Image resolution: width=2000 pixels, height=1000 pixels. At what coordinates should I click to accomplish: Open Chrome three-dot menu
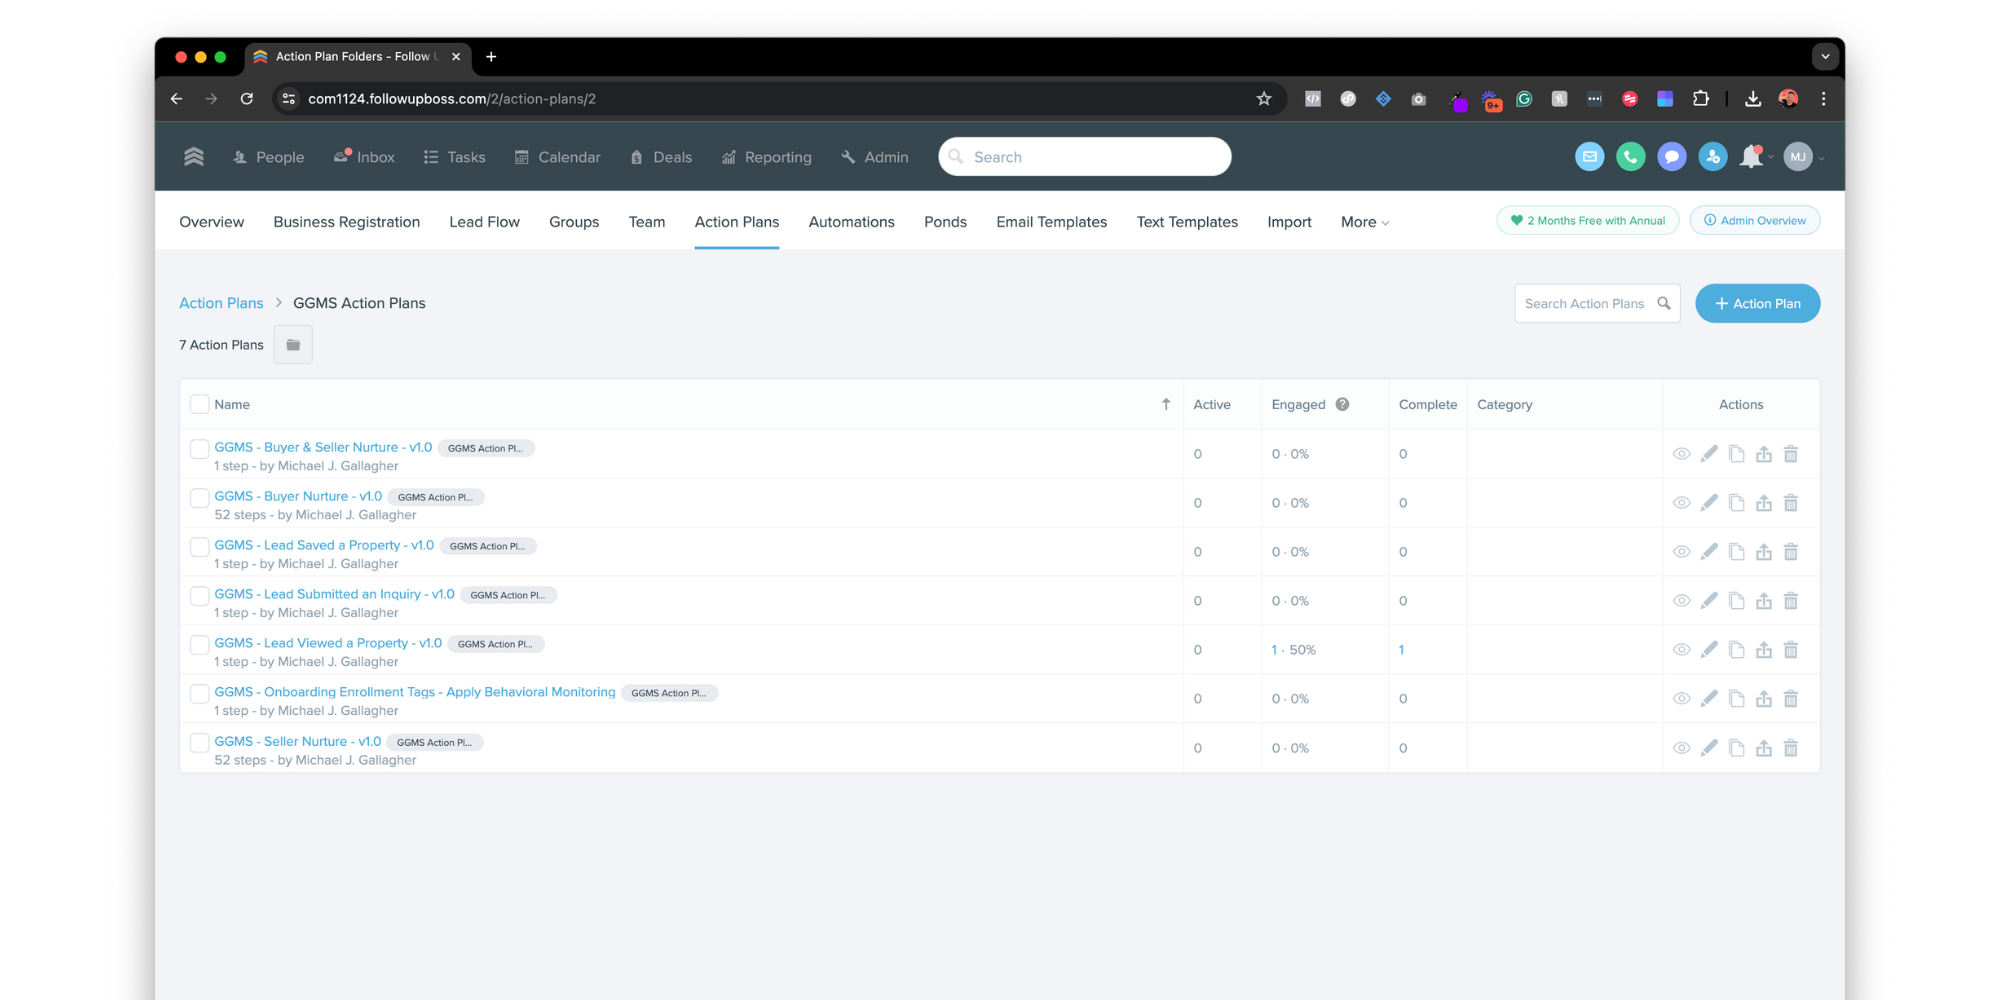pyautogui.click(x=1823, y=99)
